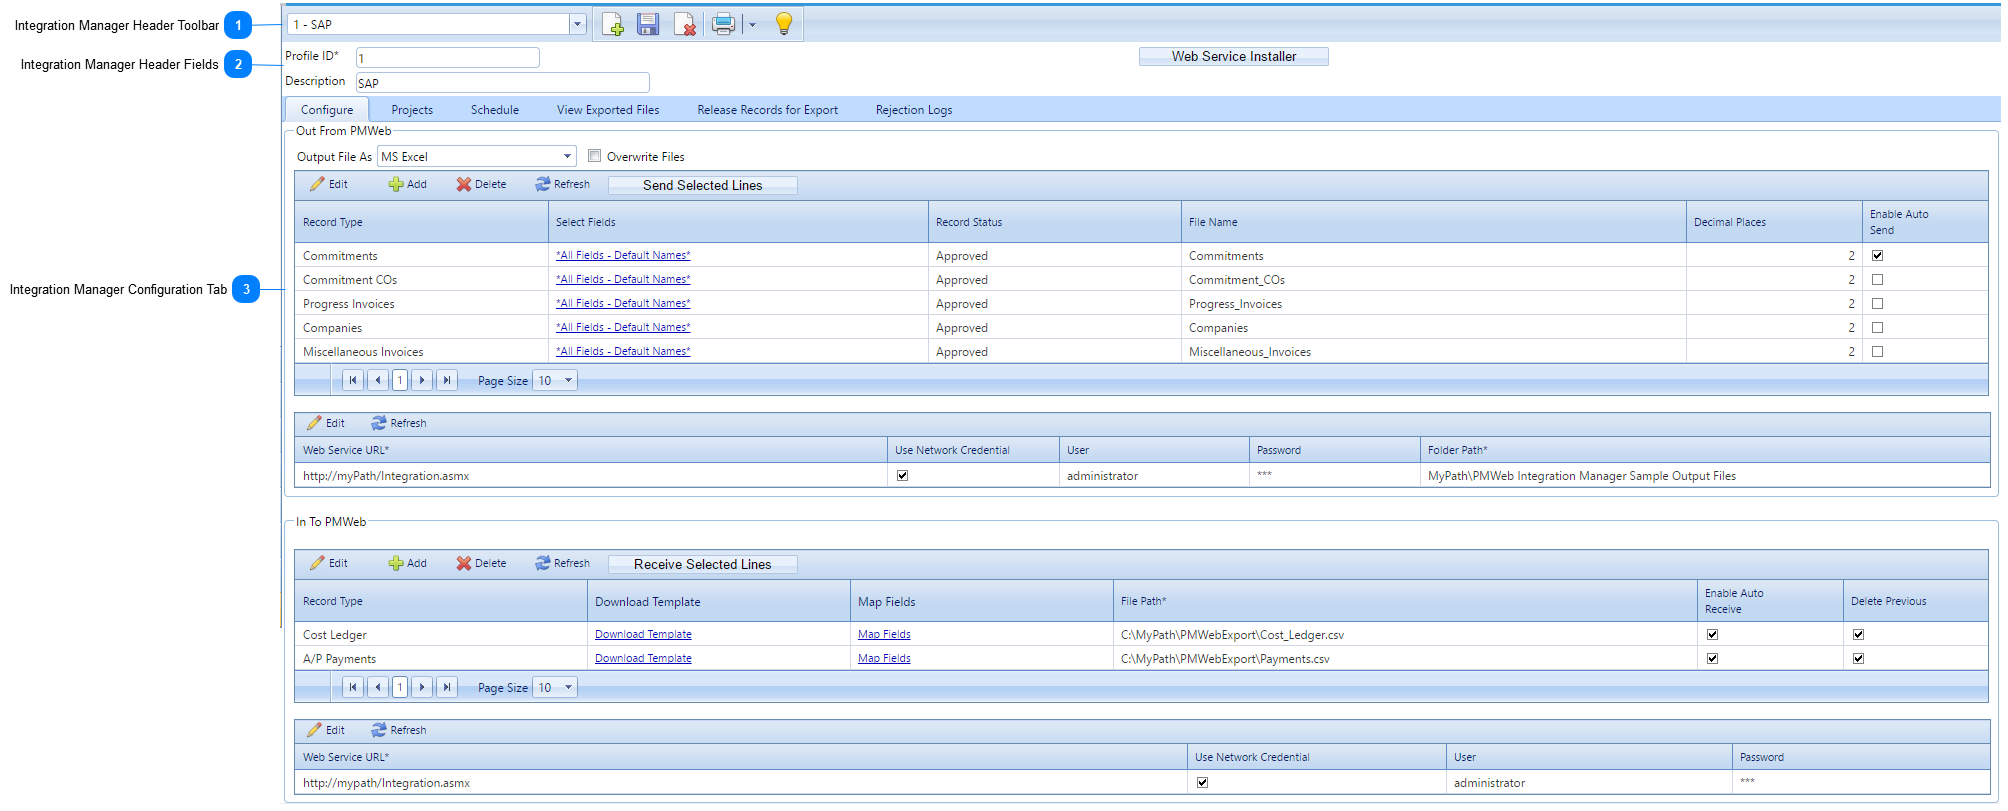Go to next page in Out From PMWeb pager
The image size is (2008, 811).
[x=422, y=380]
